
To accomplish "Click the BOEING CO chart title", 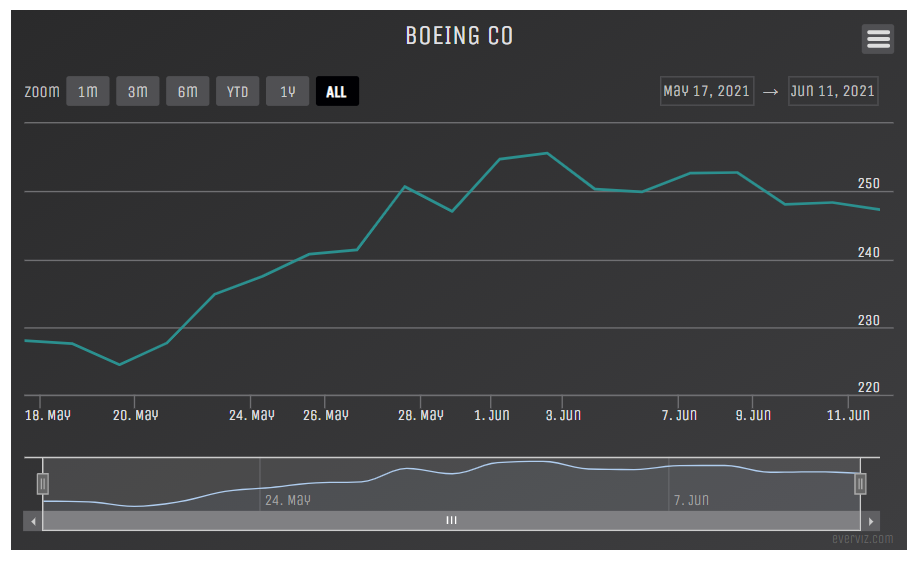I will tap(459, 36).
